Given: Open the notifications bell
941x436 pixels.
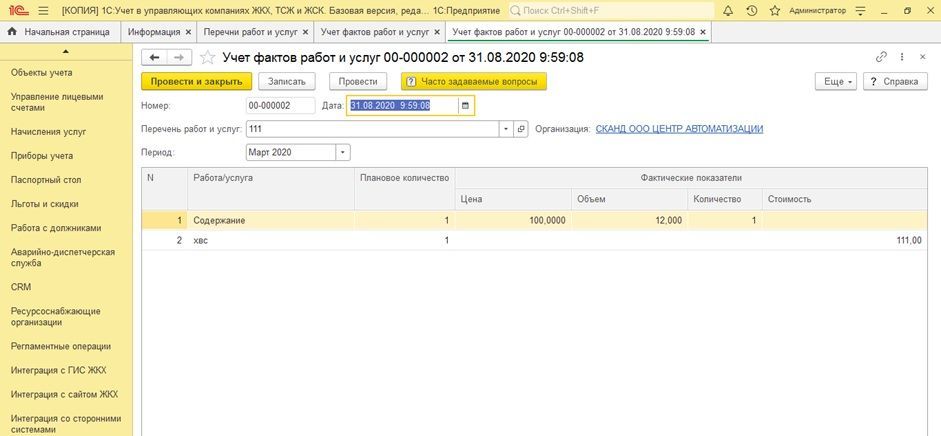Looking at the screenshot, I should tap(728, 11).
